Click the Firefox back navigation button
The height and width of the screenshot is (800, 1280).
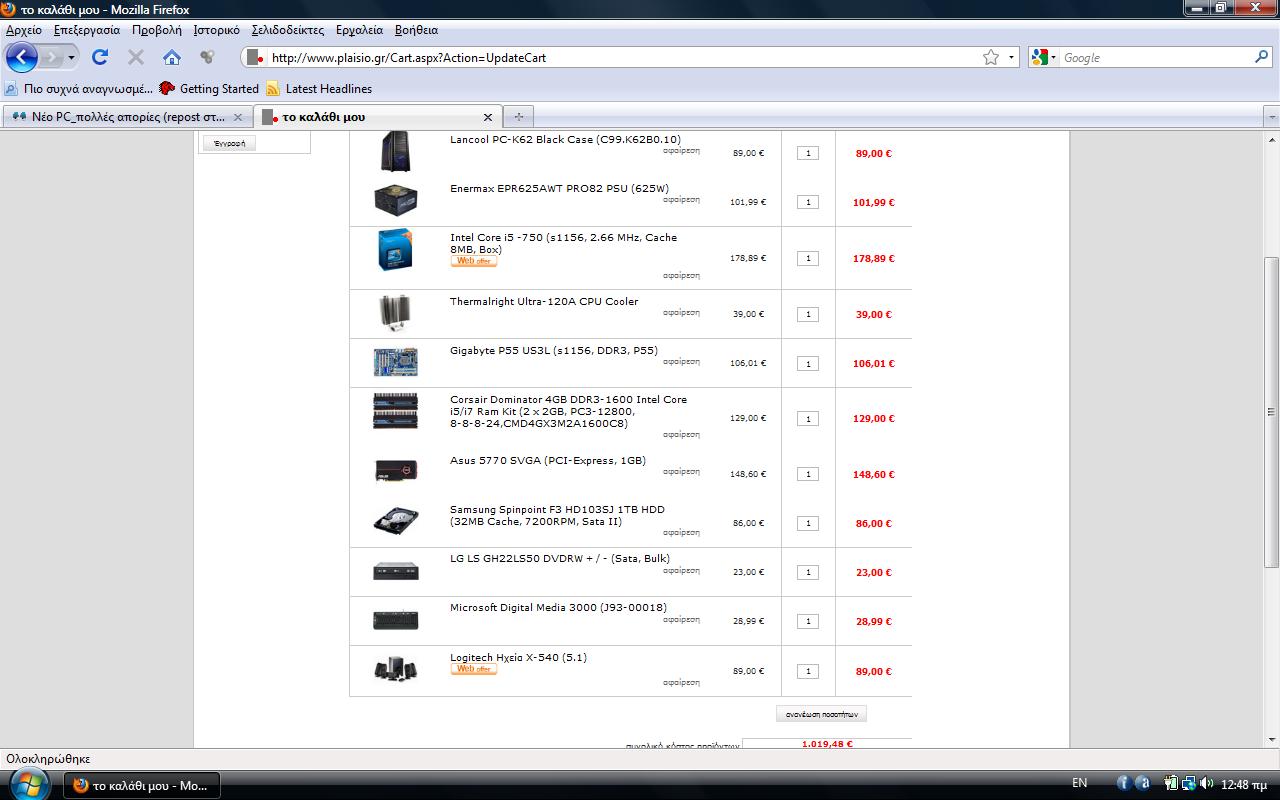point(22,57)
